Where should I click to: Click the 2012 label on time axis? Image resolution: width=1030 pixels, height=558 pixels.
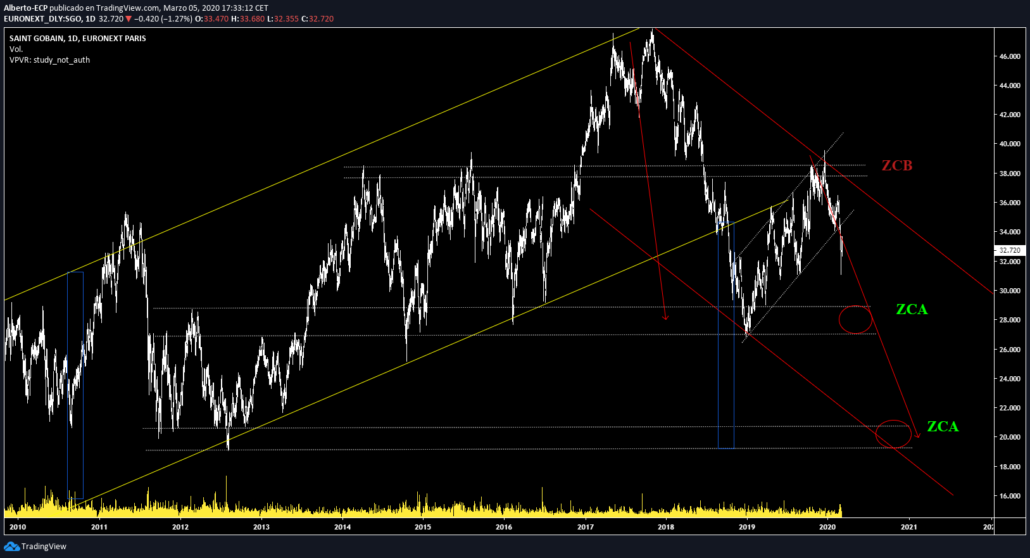coord(180,526)
